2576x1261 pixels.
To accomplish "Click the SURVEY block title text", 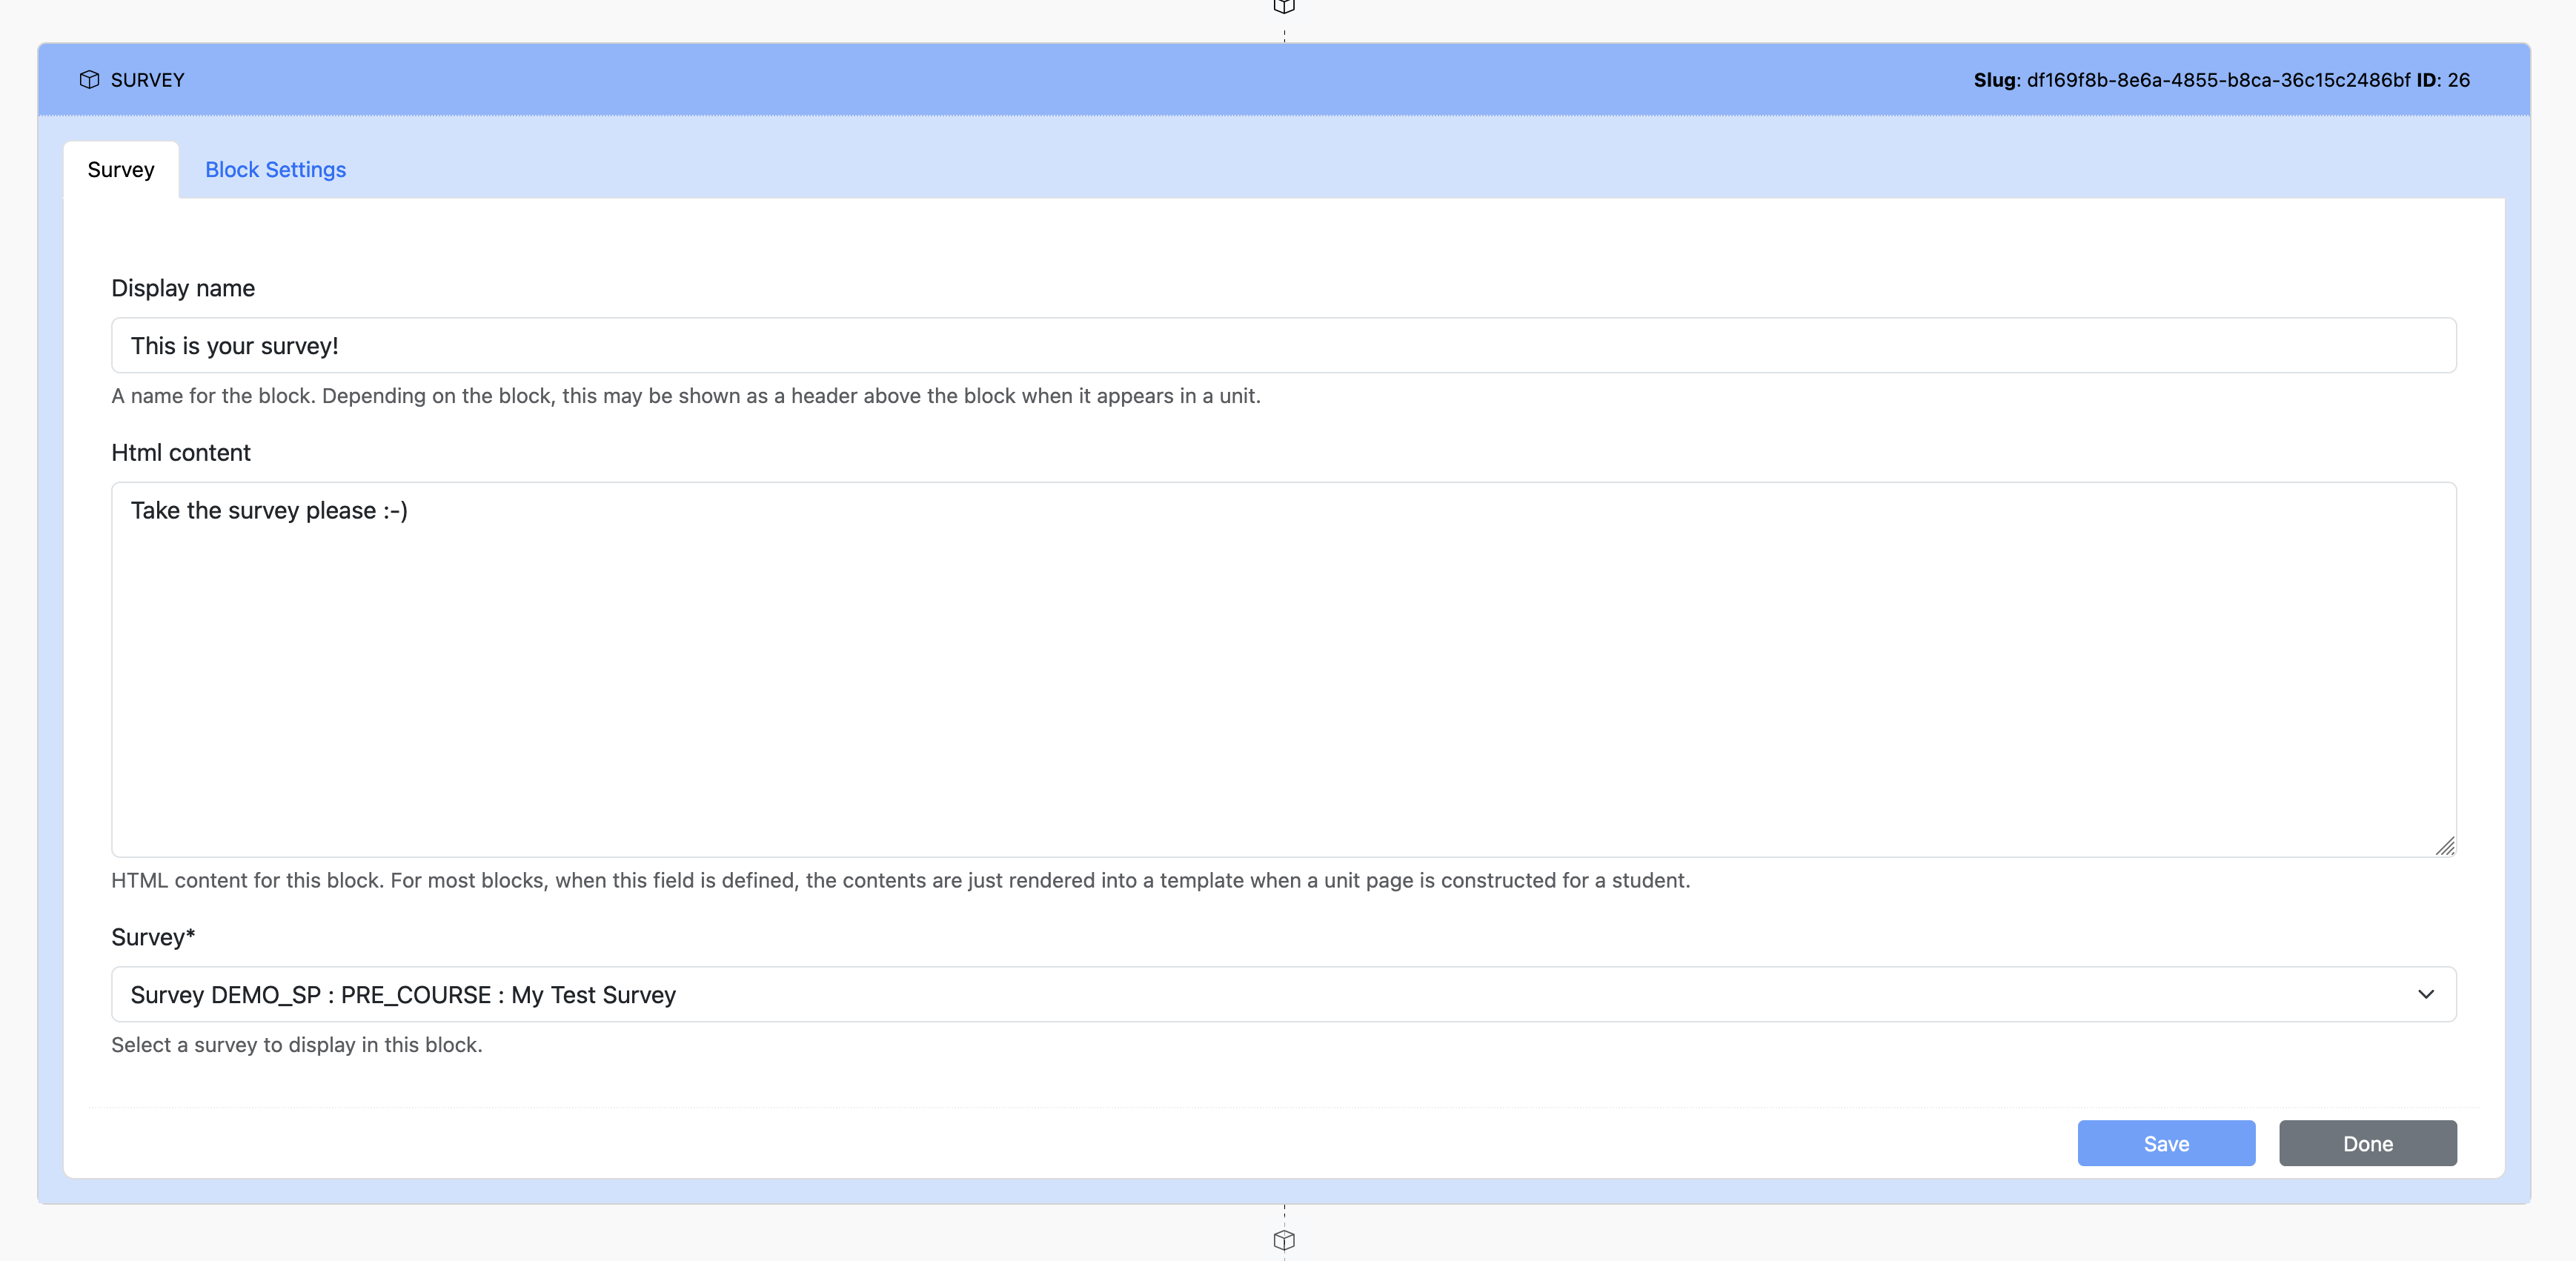I will point(147,80).
